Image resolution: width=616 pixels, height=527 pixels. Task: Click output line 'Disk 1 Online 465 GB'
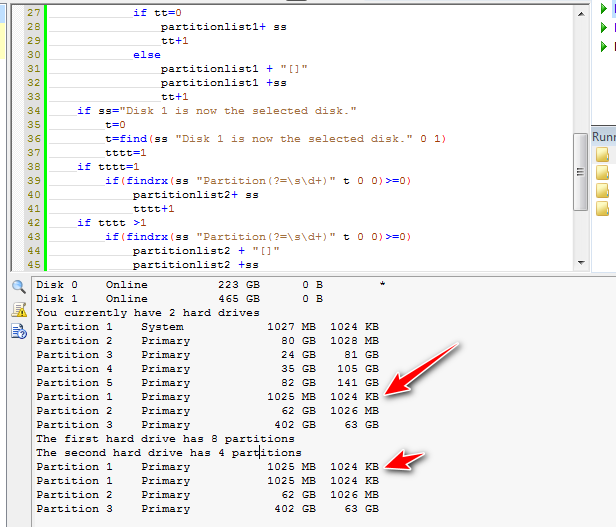(x=180, y=299)
